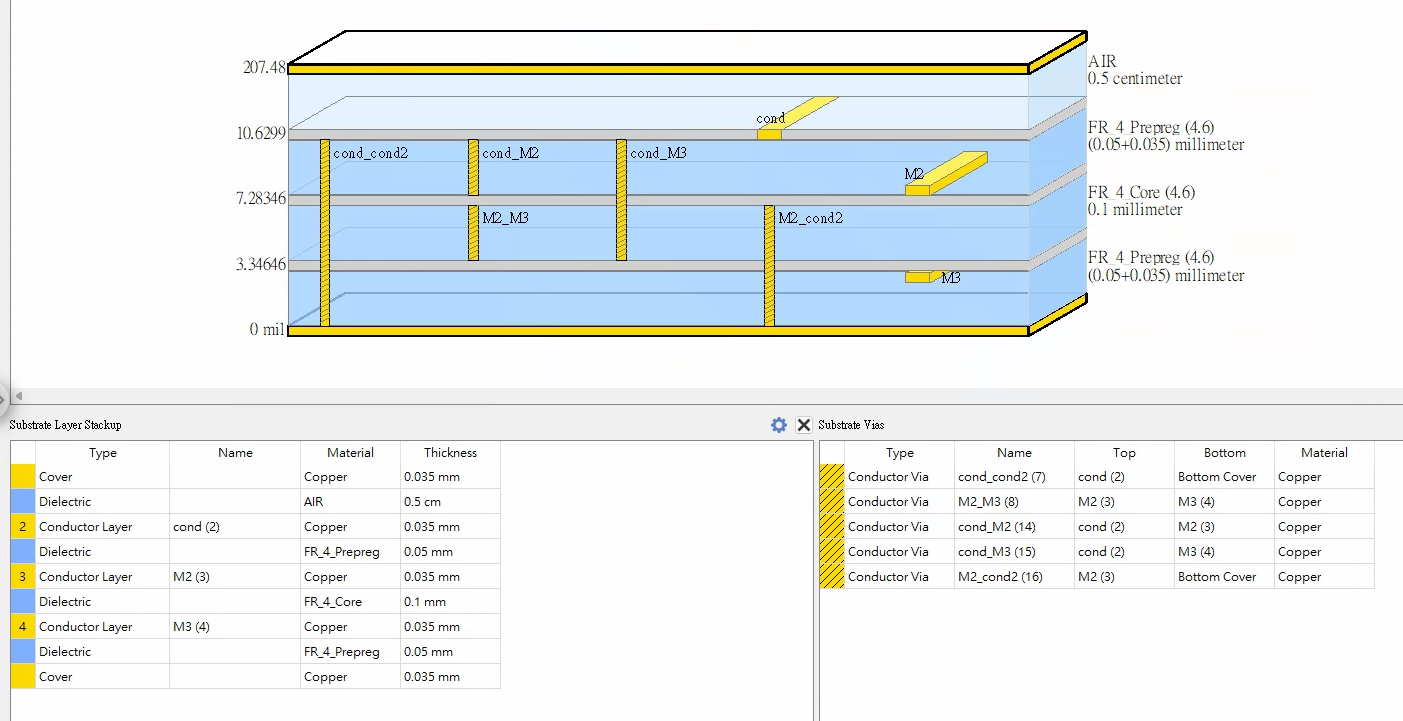Viewport: 1403px width, 721px height.
Task: Select the cond_cond2 via in the 3D view
Action: (325, 233)
